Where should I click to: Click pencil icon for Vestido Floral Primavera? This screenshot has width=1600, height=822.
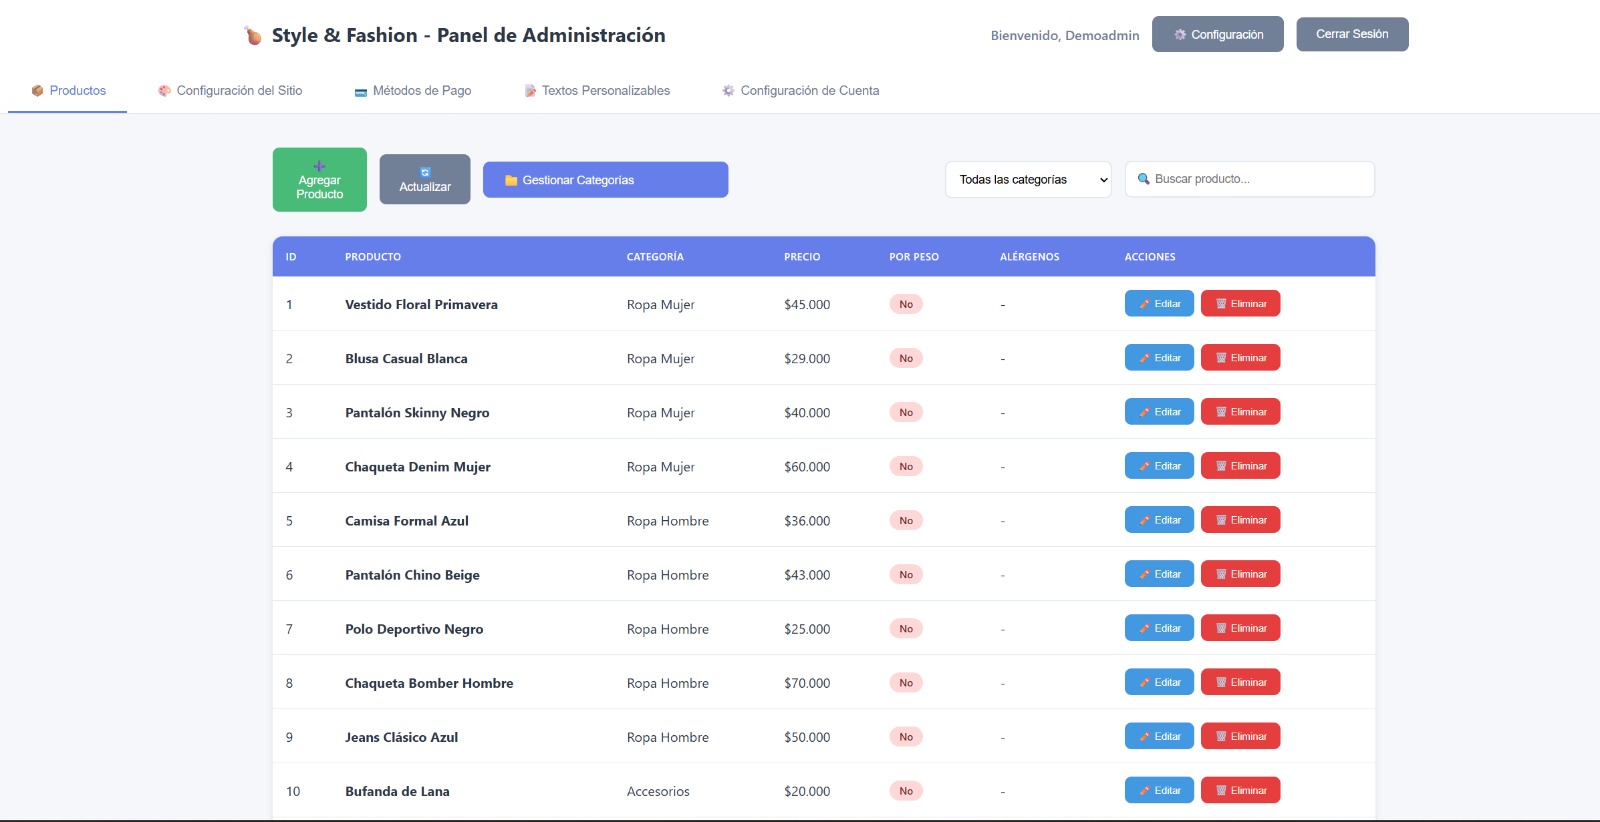(1144, 304)
